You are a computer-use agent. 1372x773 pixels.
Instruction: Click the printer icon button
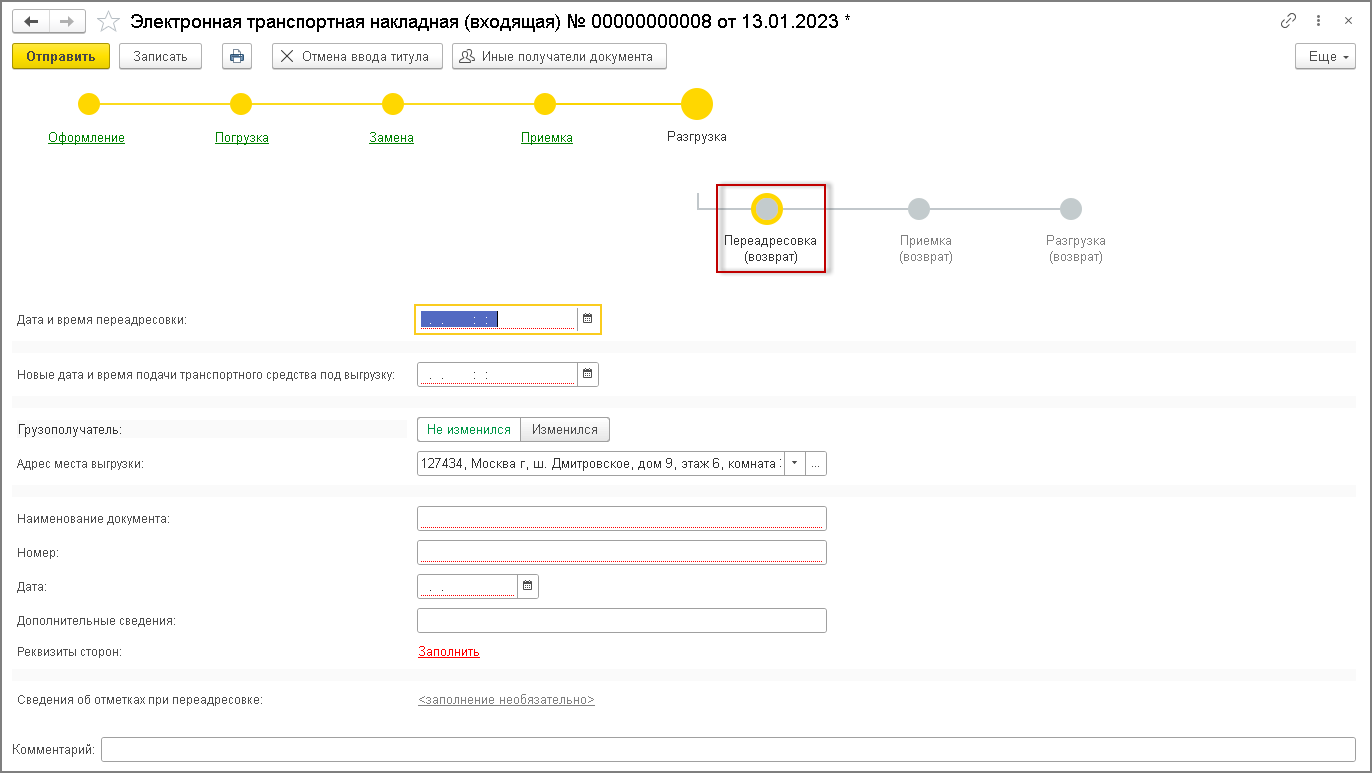tap(237, 57)
